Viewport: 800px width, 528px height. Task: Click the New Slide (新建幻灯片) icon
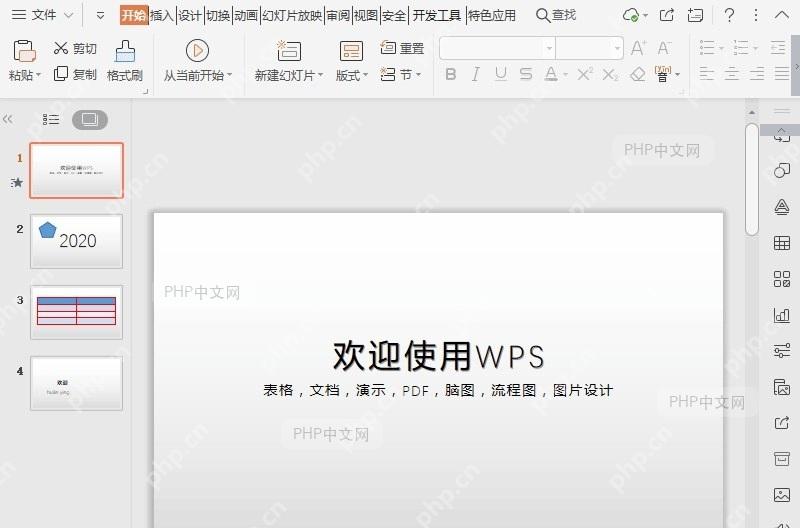(289, 51)
